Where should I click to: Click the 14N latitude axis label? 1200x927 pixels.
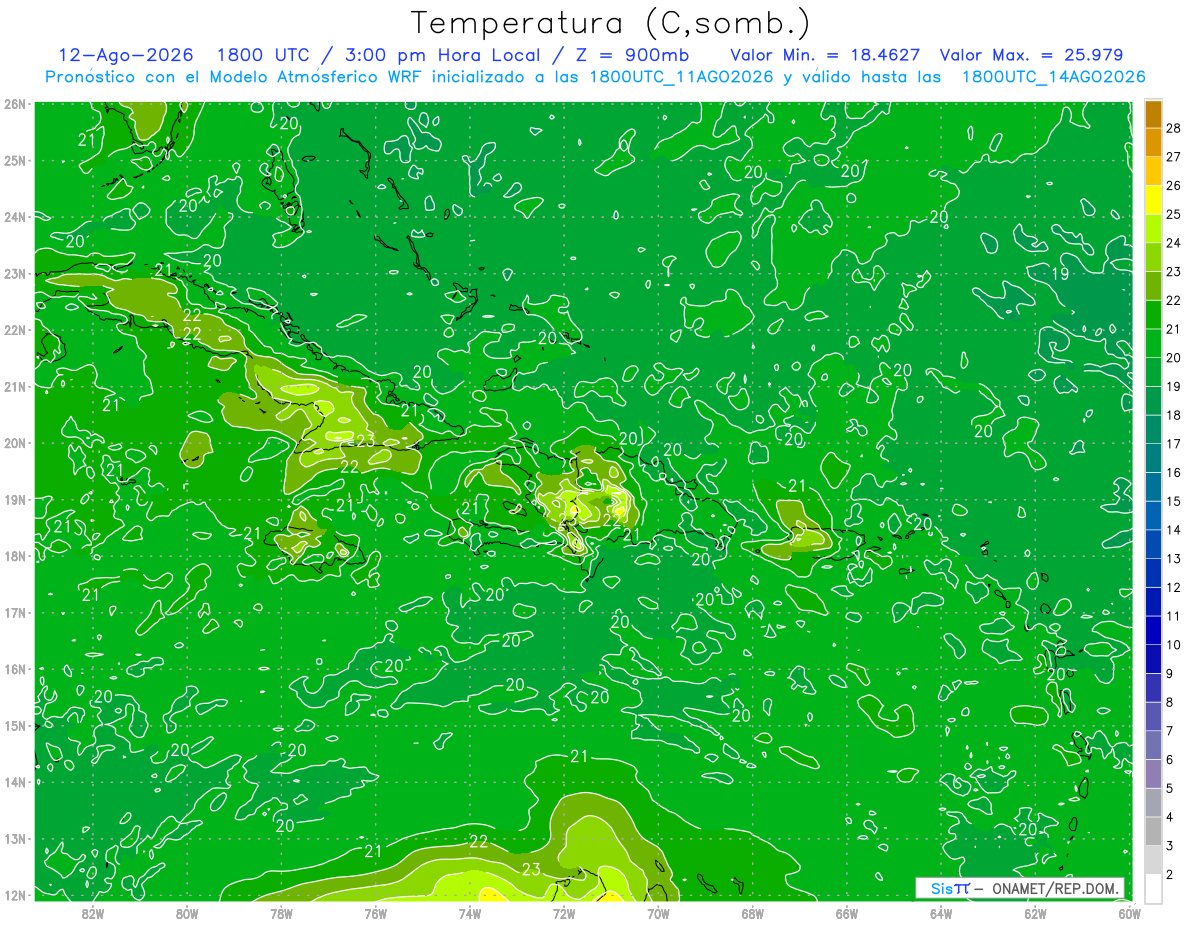click(x=15, y=782)
